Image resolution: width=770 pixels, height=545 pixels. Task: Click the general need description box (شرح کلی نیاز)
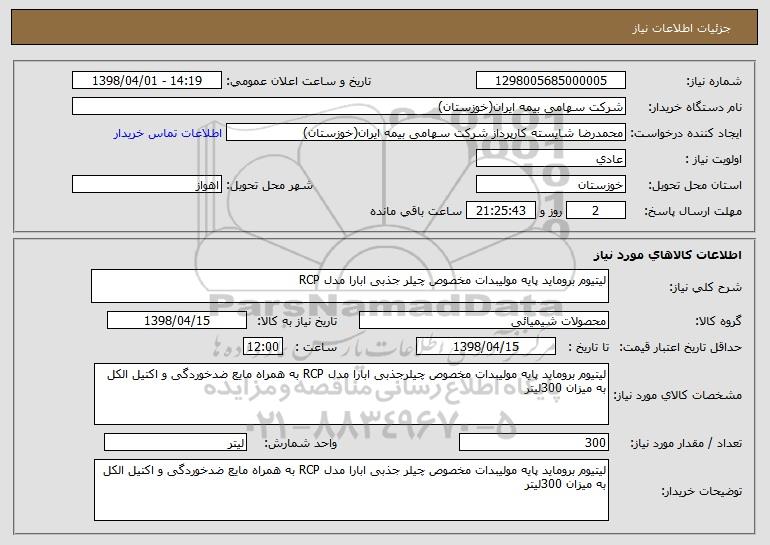(x=350, y=286)
